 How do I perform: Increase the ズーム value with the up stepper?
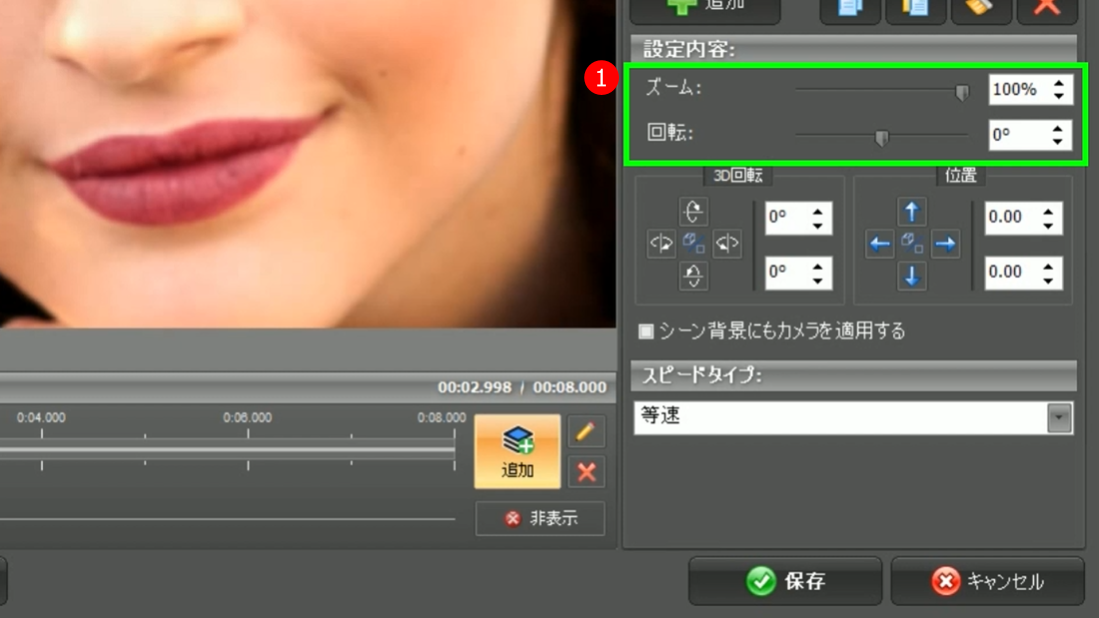[1058, 83]
